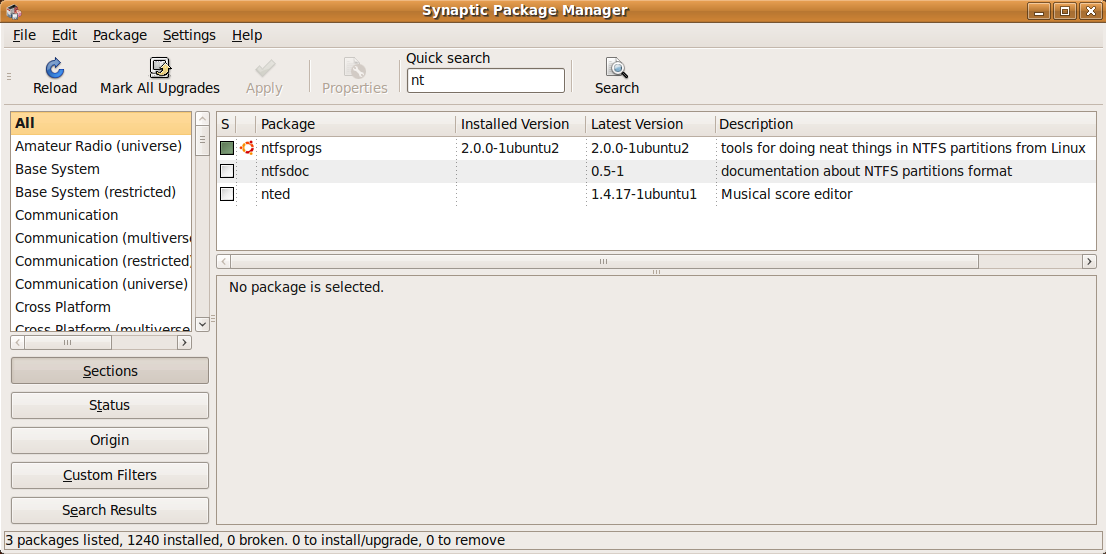Select Base System (restricted) section
This screenshot has width=1106, height=554.
point(101,192)
